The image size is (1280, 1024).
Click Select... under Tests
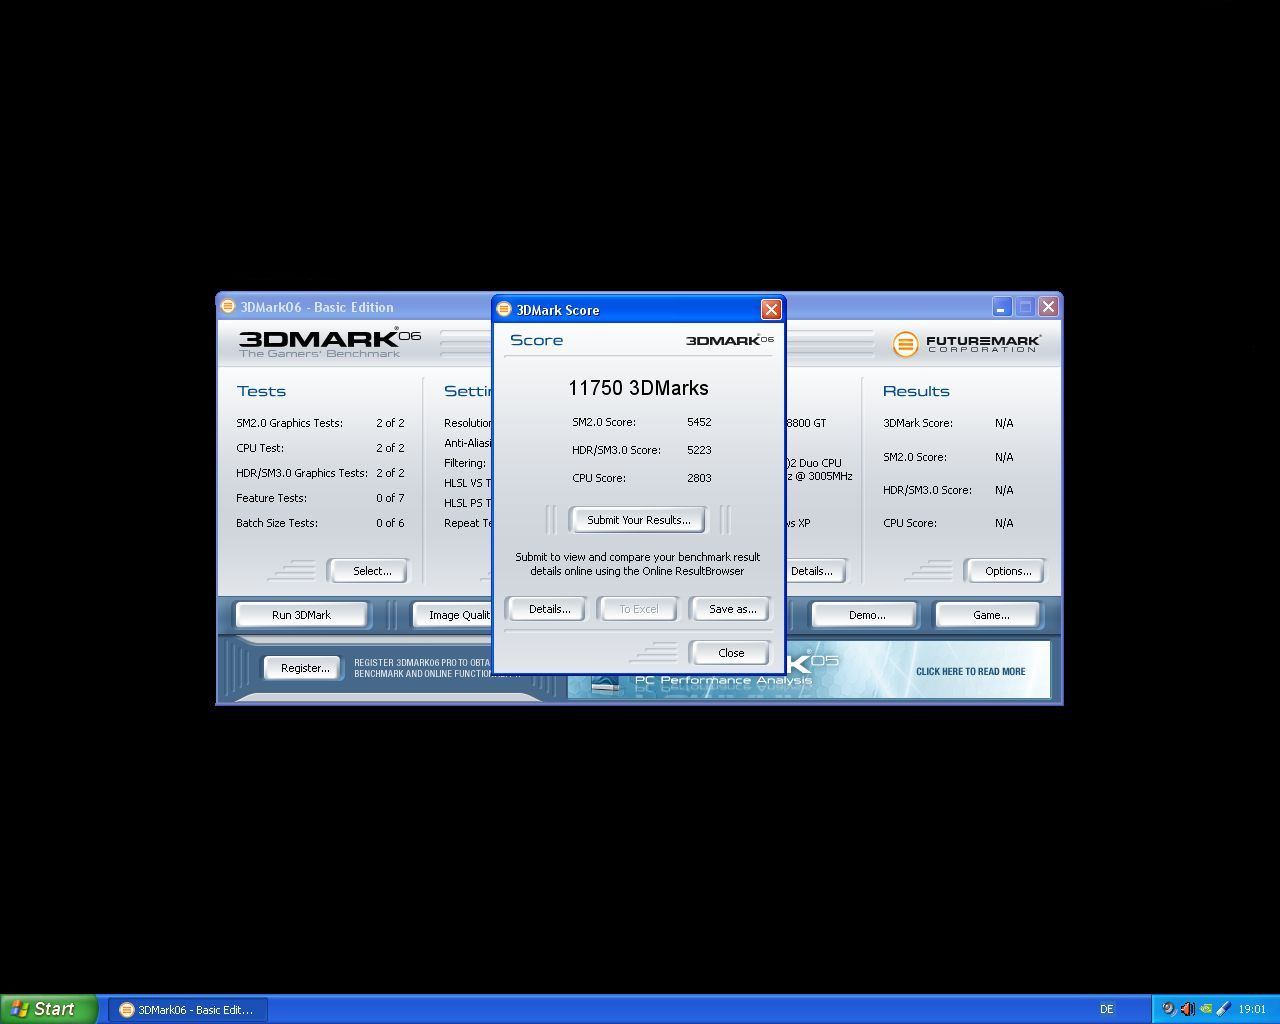371,571
